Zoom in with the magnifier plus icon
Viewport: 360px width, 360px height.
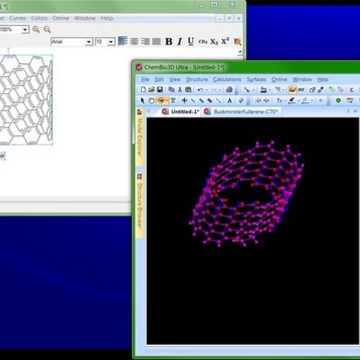[36, 29]
